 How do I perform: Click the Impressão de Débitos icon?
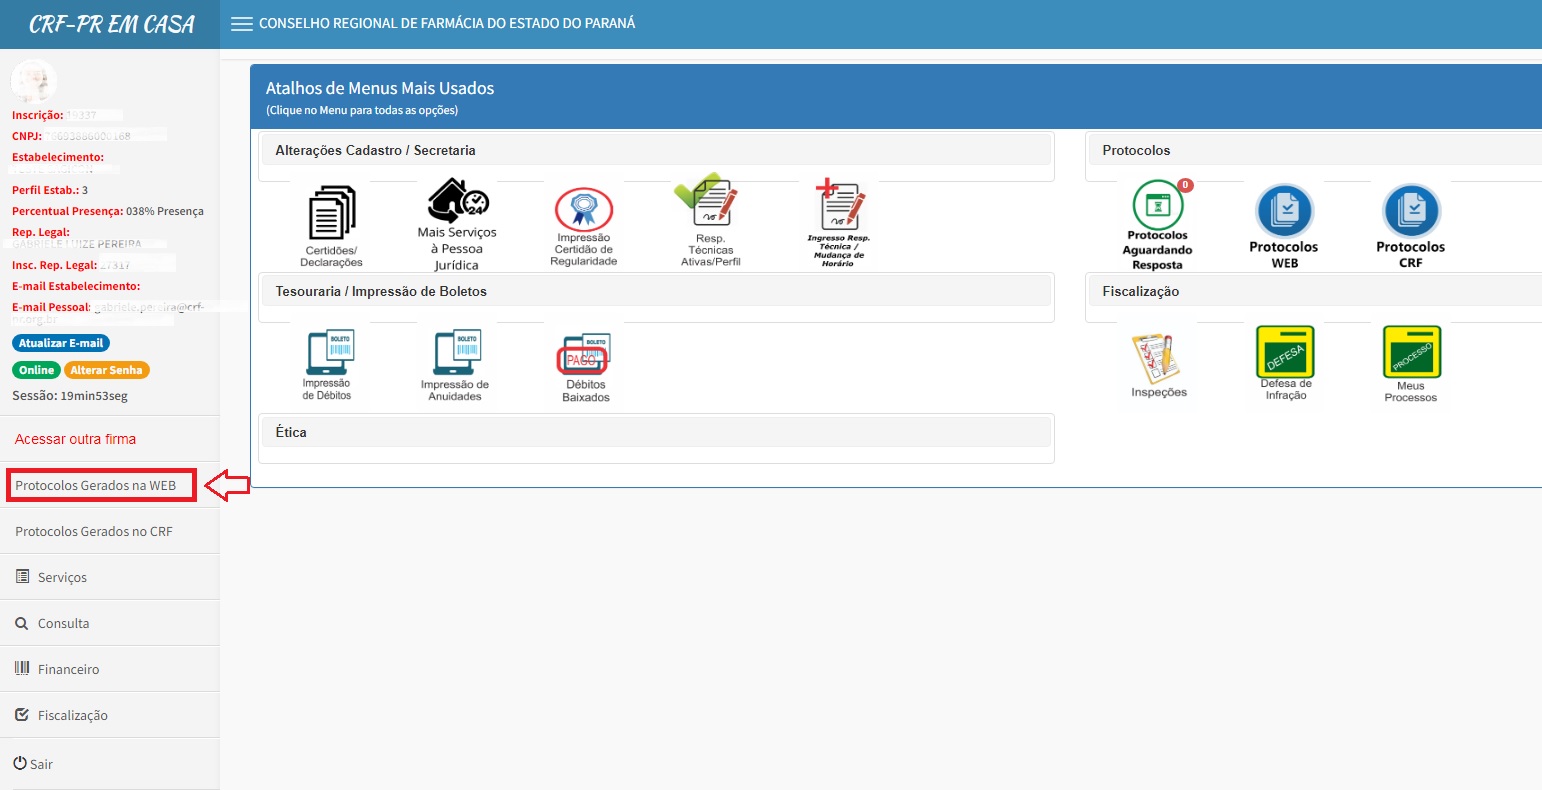click(x=327, y=364)
